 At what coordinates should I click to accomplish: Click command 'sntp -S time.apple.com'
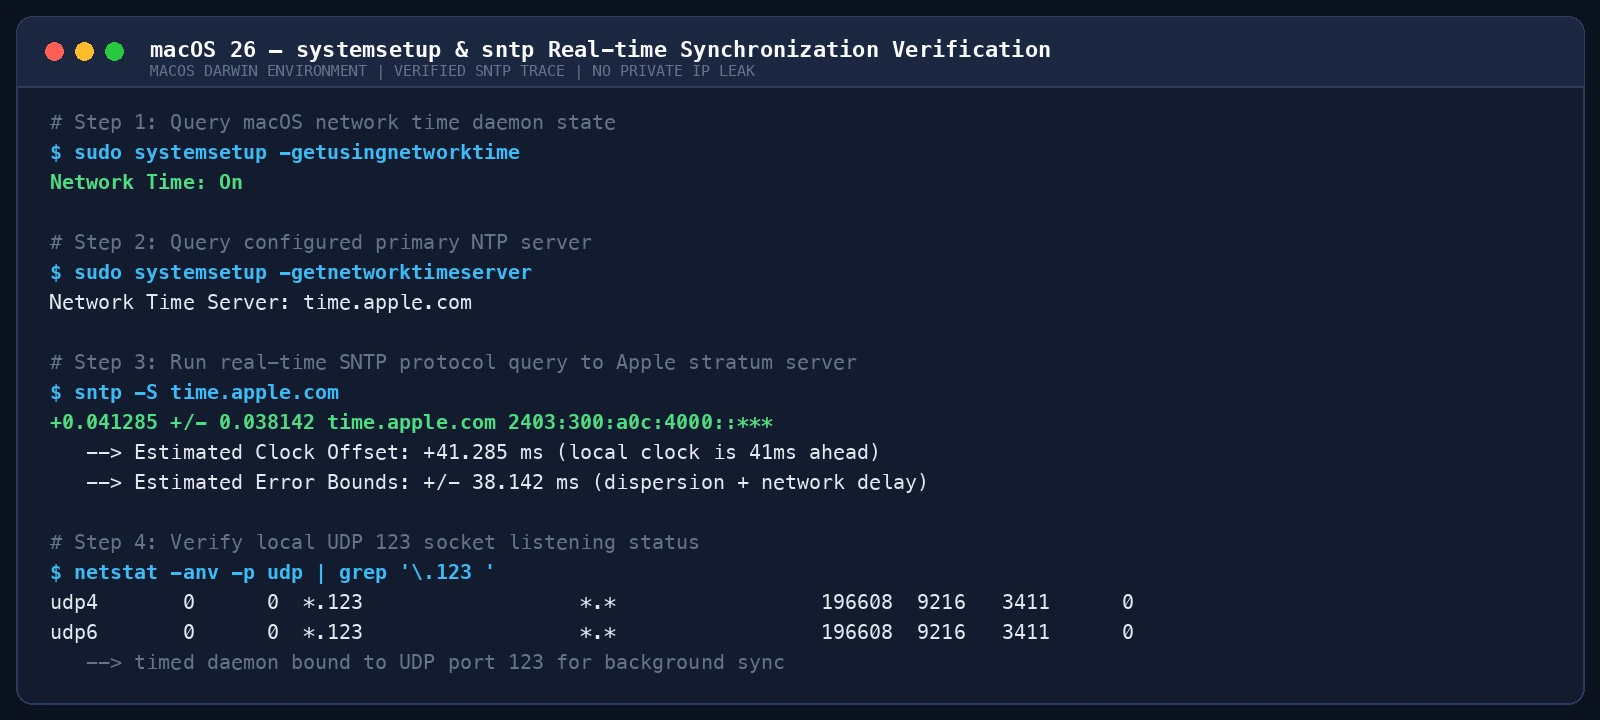click(206, 392)
